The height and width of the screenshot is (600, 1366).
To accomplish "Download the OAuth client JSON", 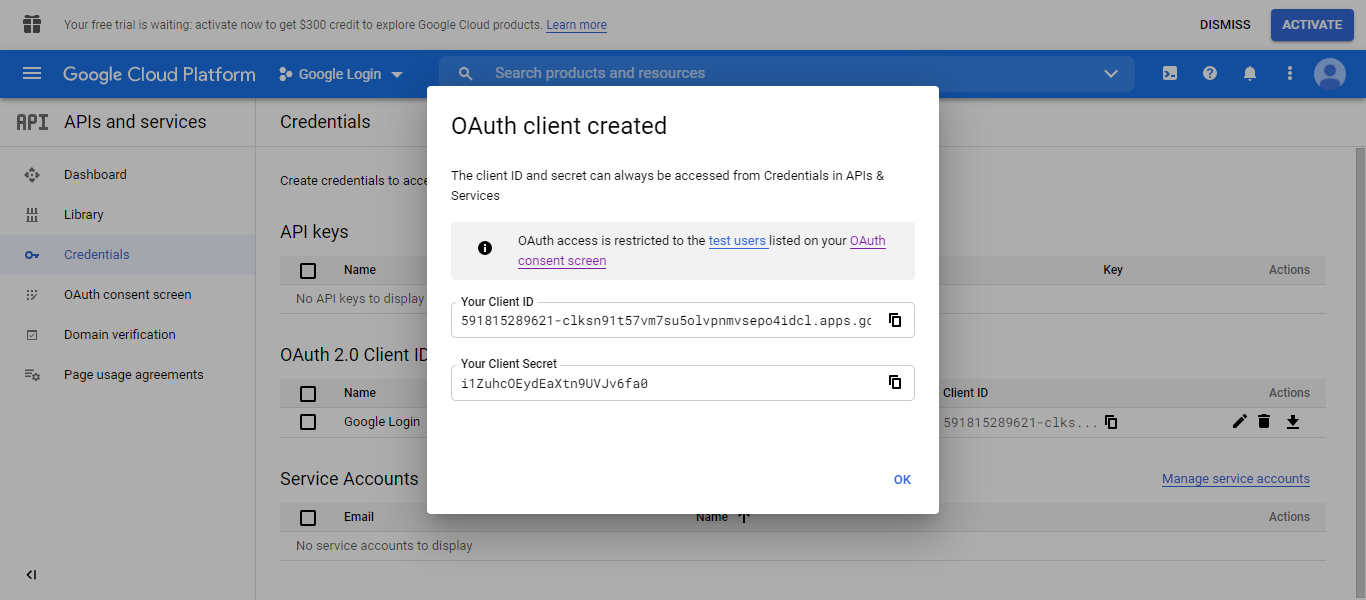I will pos(1292,421).
